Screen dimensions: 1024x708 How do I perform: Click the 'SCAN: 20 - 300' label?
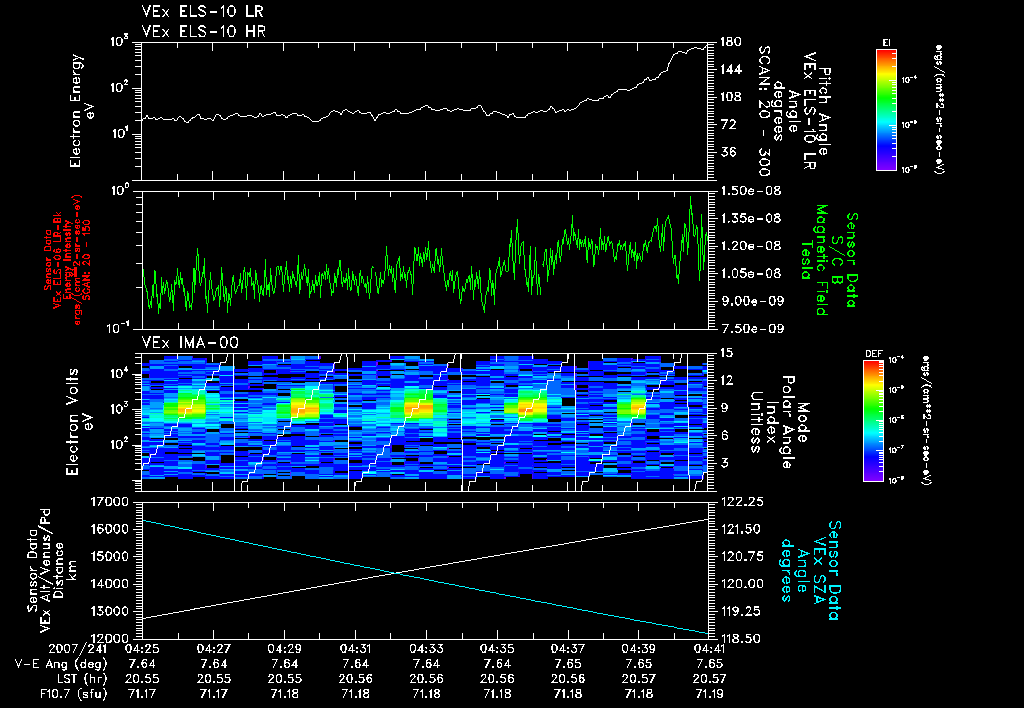click(x=764, y=111)
